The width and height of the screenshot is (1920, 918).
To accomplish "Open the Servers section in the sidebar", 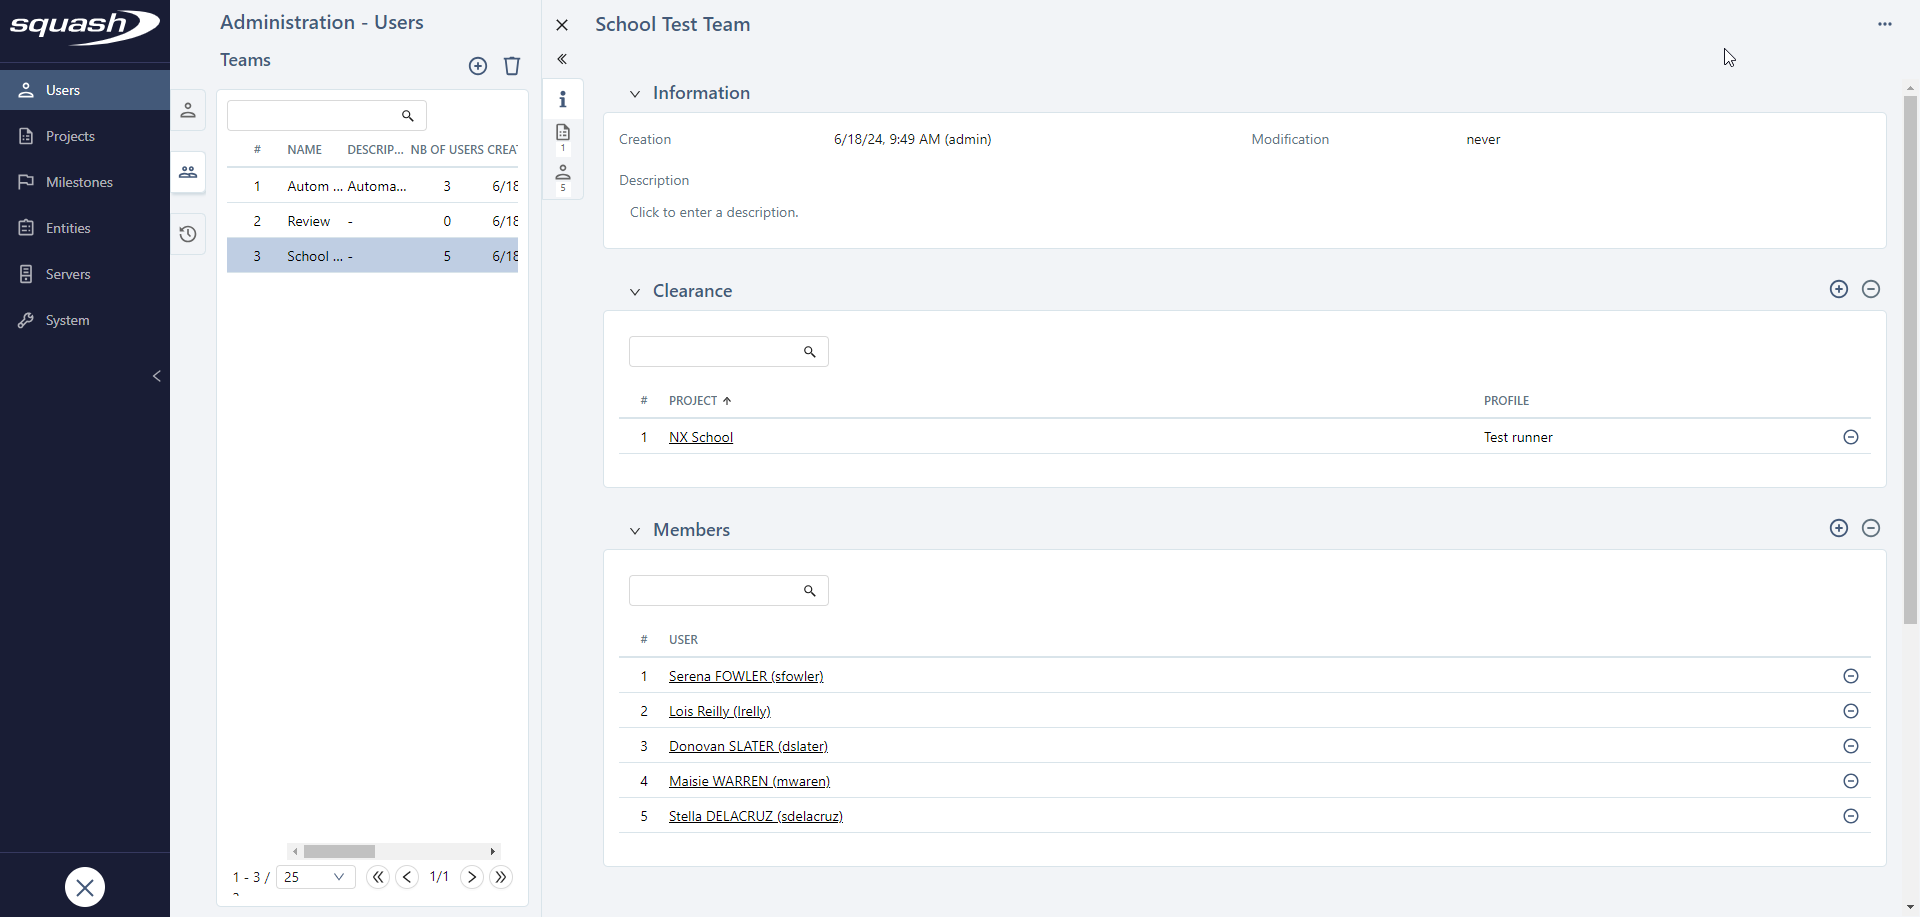I will (69, 273).
